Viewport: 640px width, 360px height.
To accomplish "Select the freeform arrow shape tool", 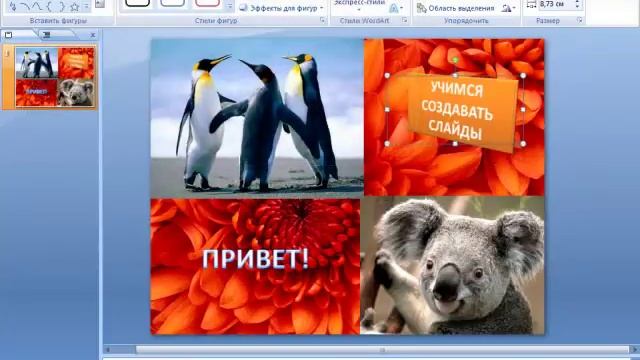I will coord(13,6).
